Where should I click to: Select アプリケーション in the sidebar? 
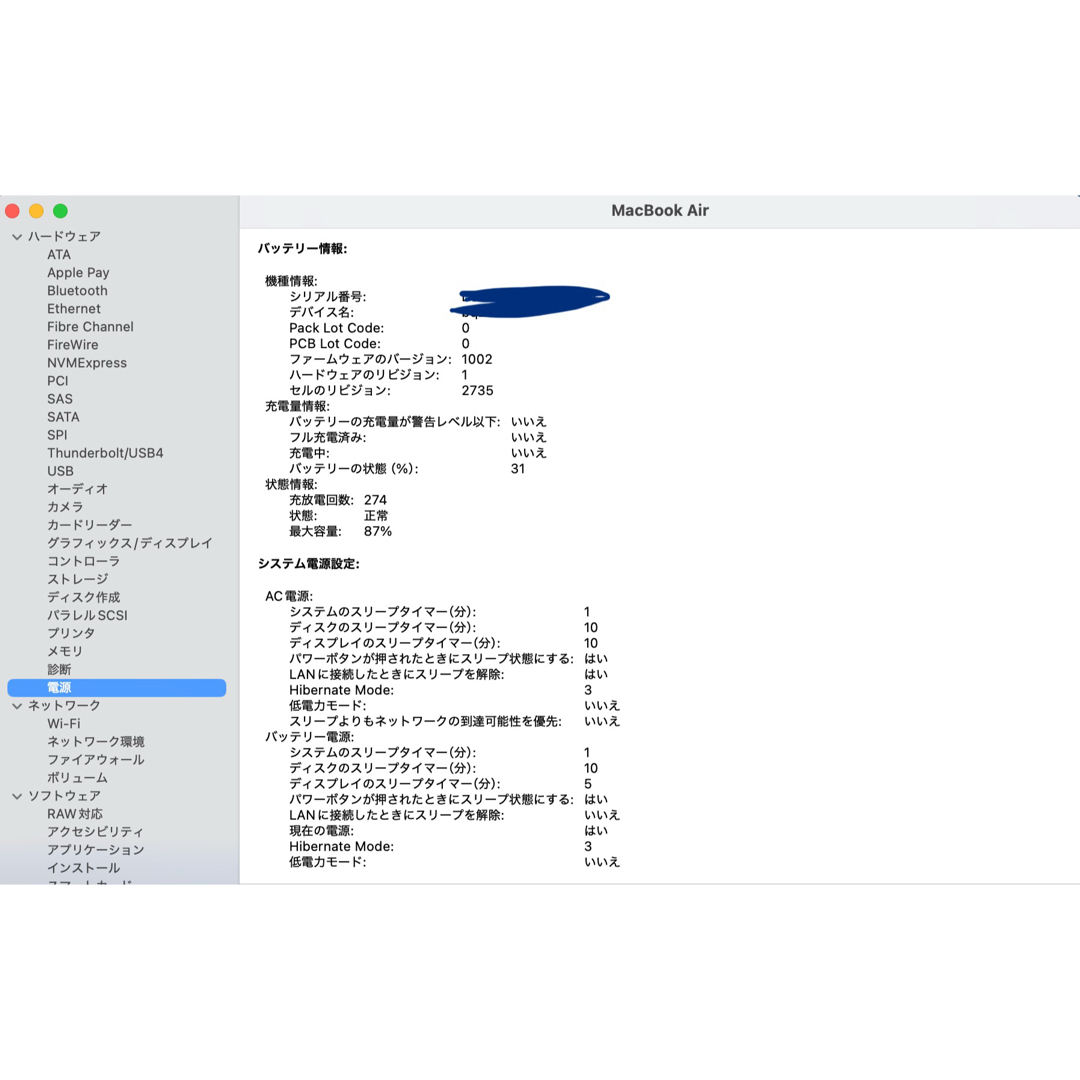[96, 850]
